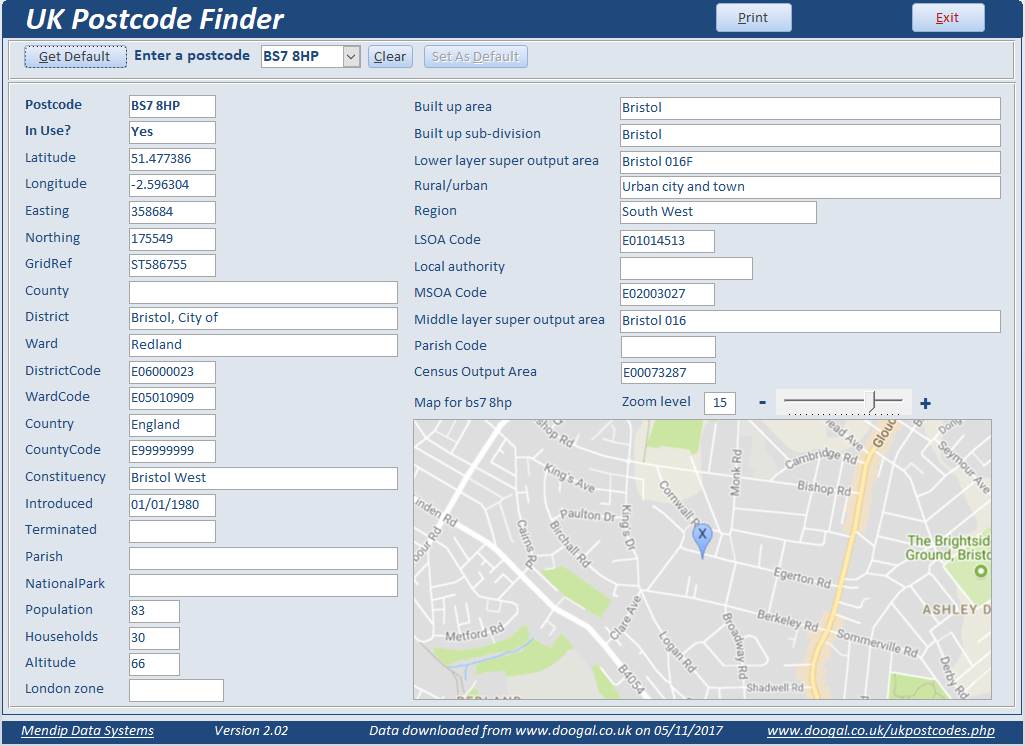1025x746 pixels.
Task: Click the Altitude field showing 66
Action: click(154, 664)
